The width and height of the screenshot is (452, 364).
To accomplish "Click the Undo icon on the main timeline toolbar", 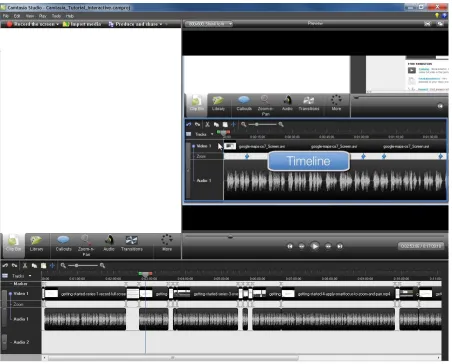I will pyautogui.click(x=5, y=266).
